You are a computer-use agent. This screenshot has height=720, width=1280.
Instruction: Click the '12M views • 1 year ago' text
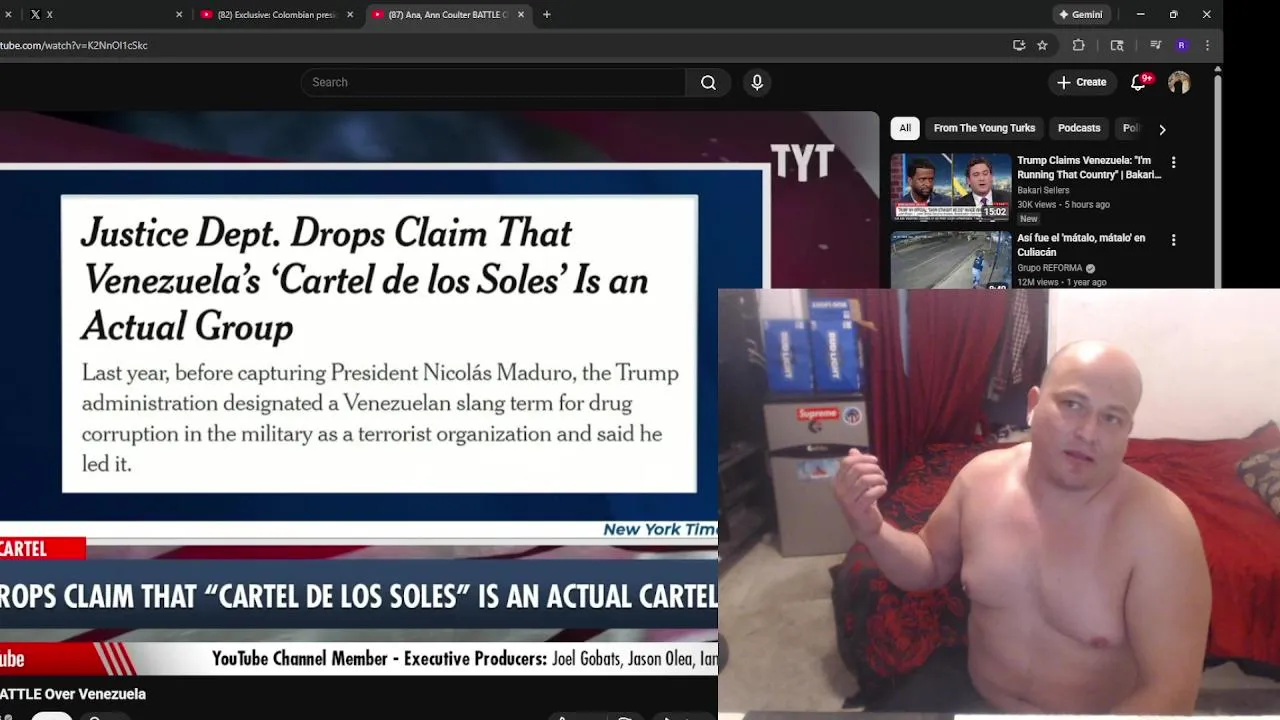pos(1062,282)
